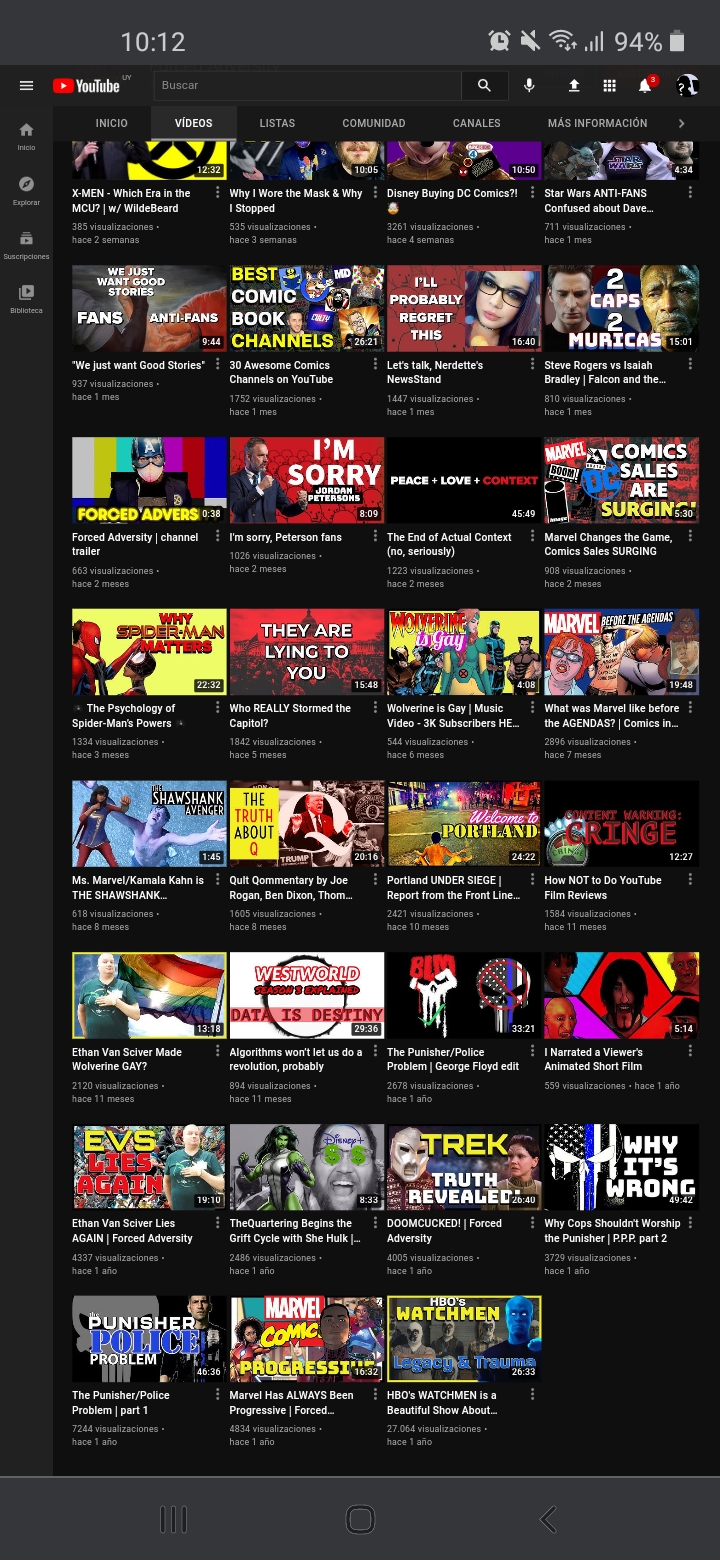Screen dimensions: 720x1560
Task: Open options for The End of Actual Context
Action: pos(532,537)
